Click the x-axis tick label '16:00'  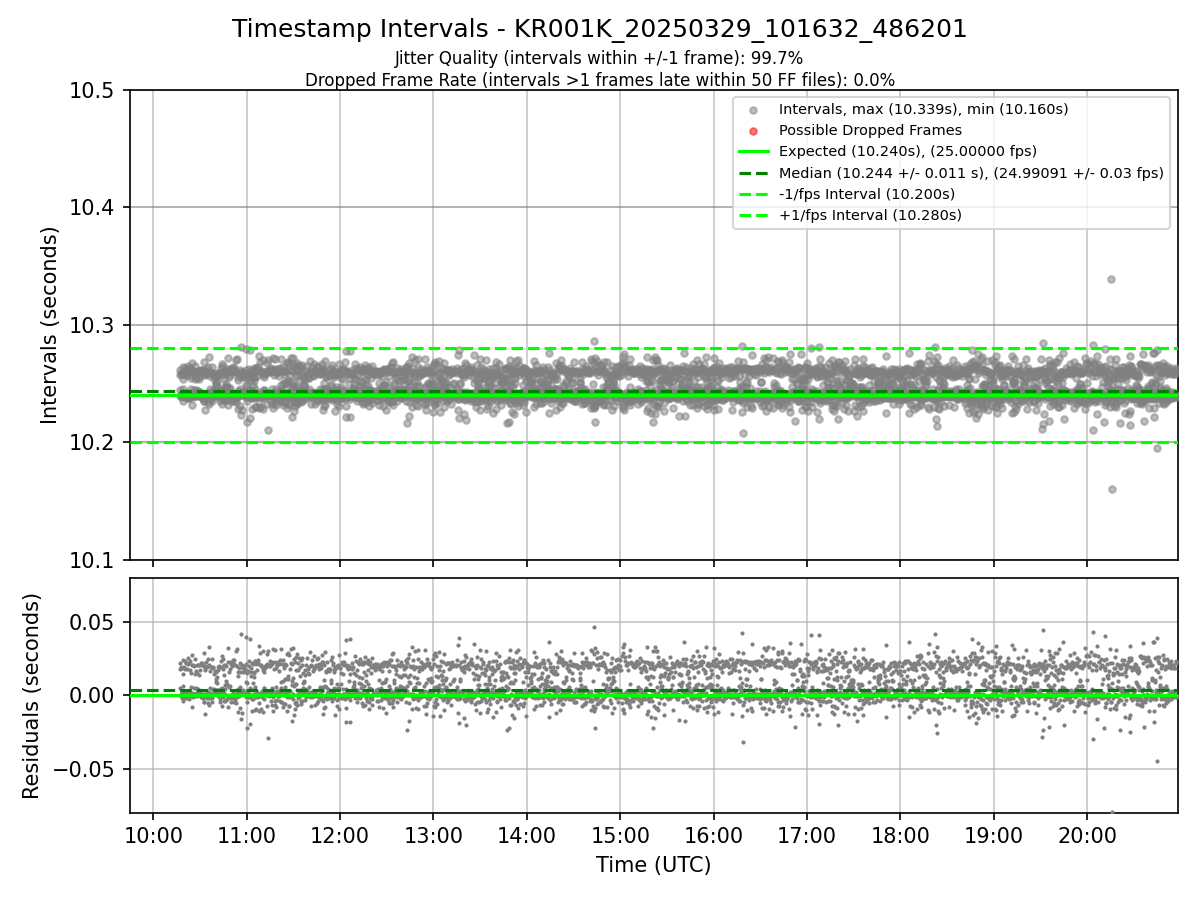(713, 836)
